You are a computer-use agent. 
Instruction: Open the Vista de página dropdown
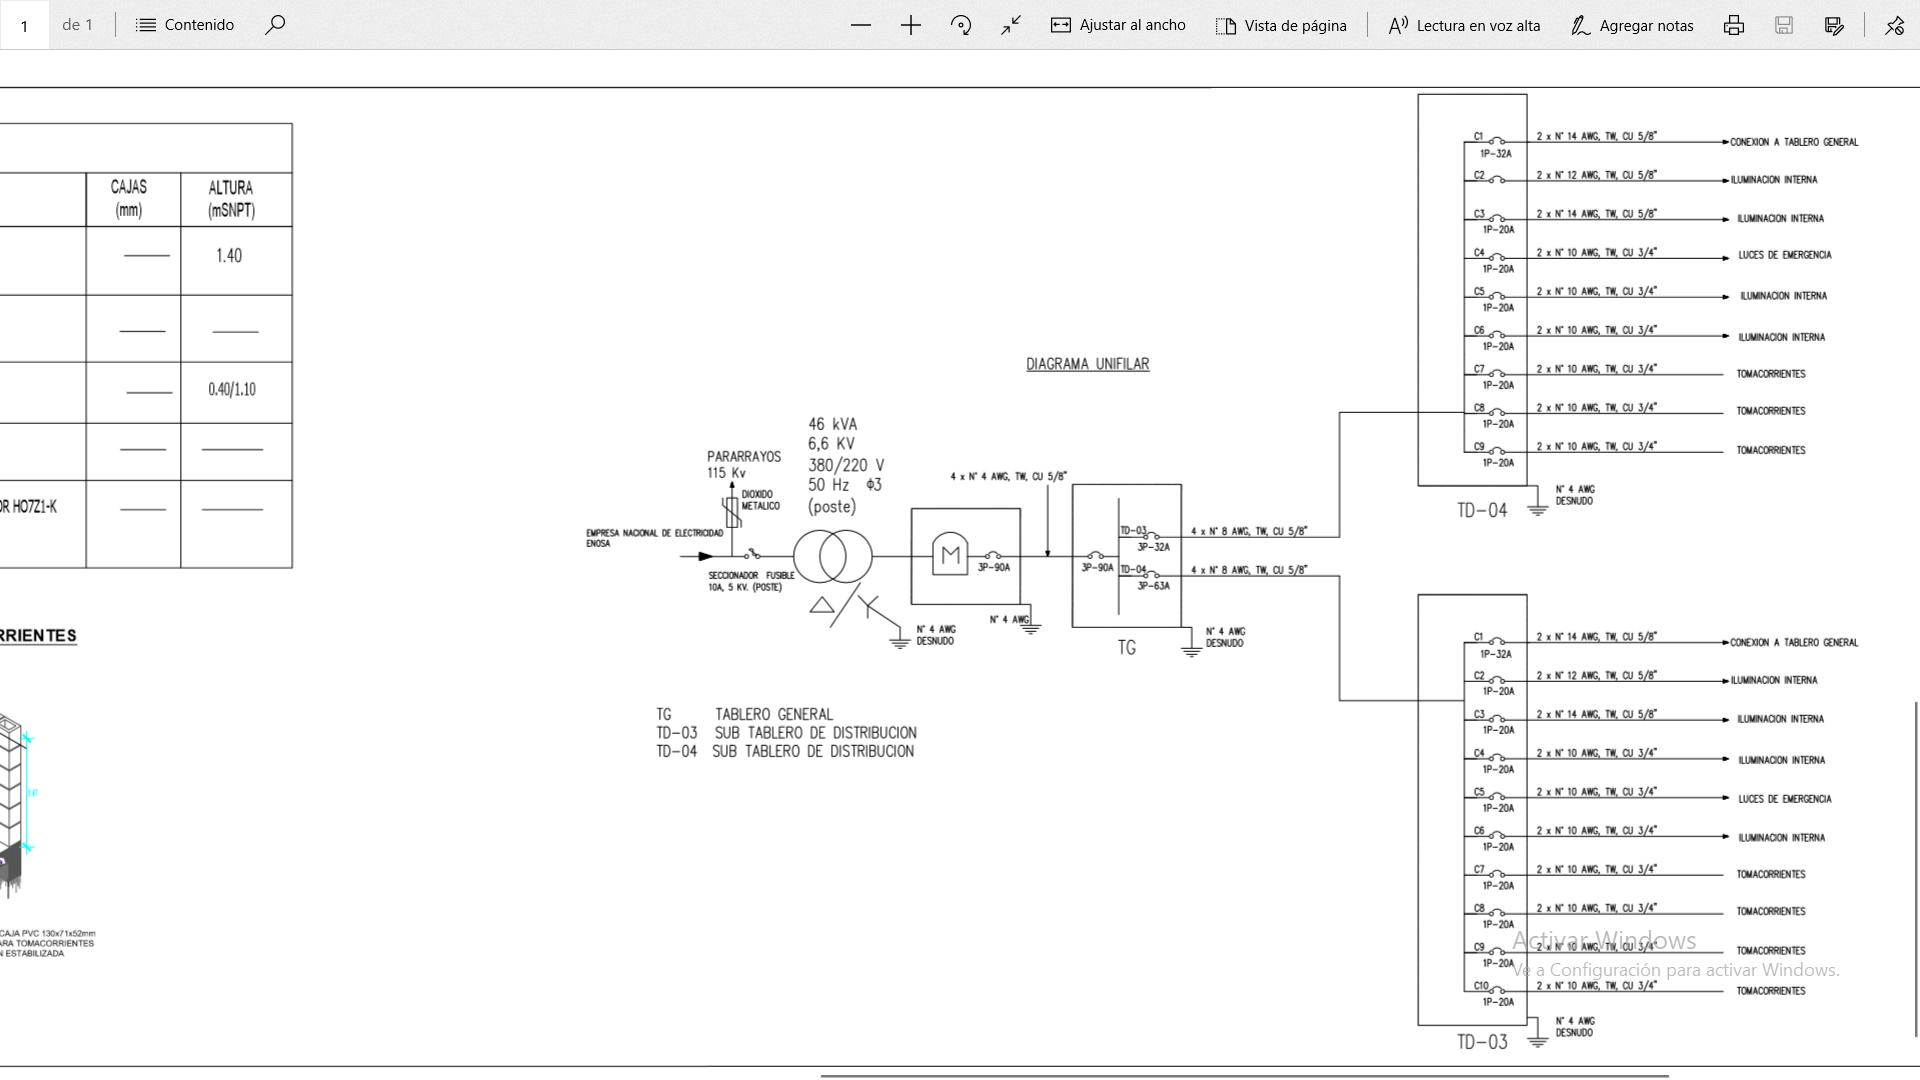1281,25
